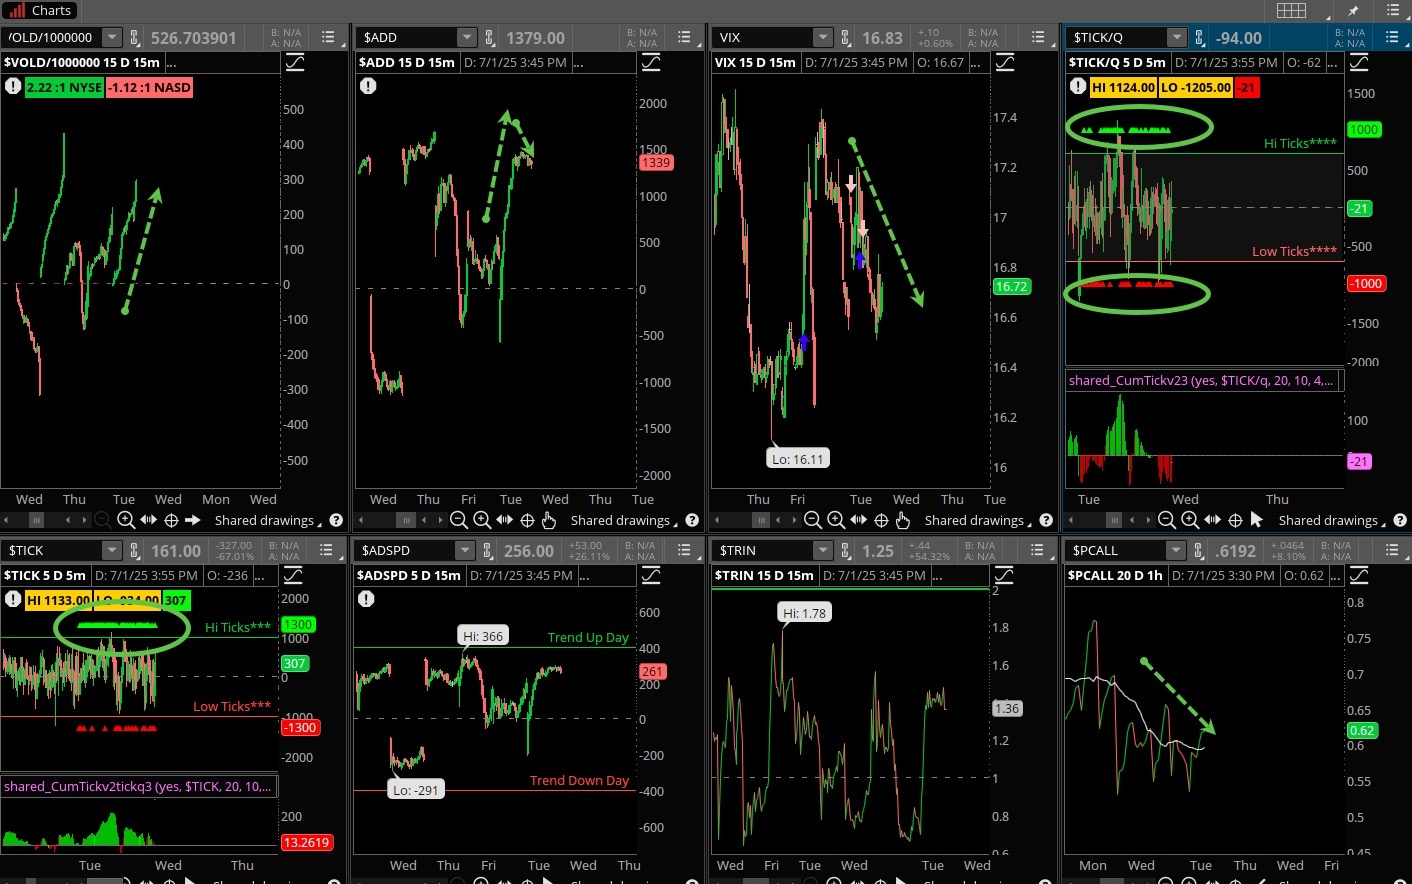Select crosshair pan tool on VIX chart
Screen dimensions: 1412x884
[x=881, y=520]
